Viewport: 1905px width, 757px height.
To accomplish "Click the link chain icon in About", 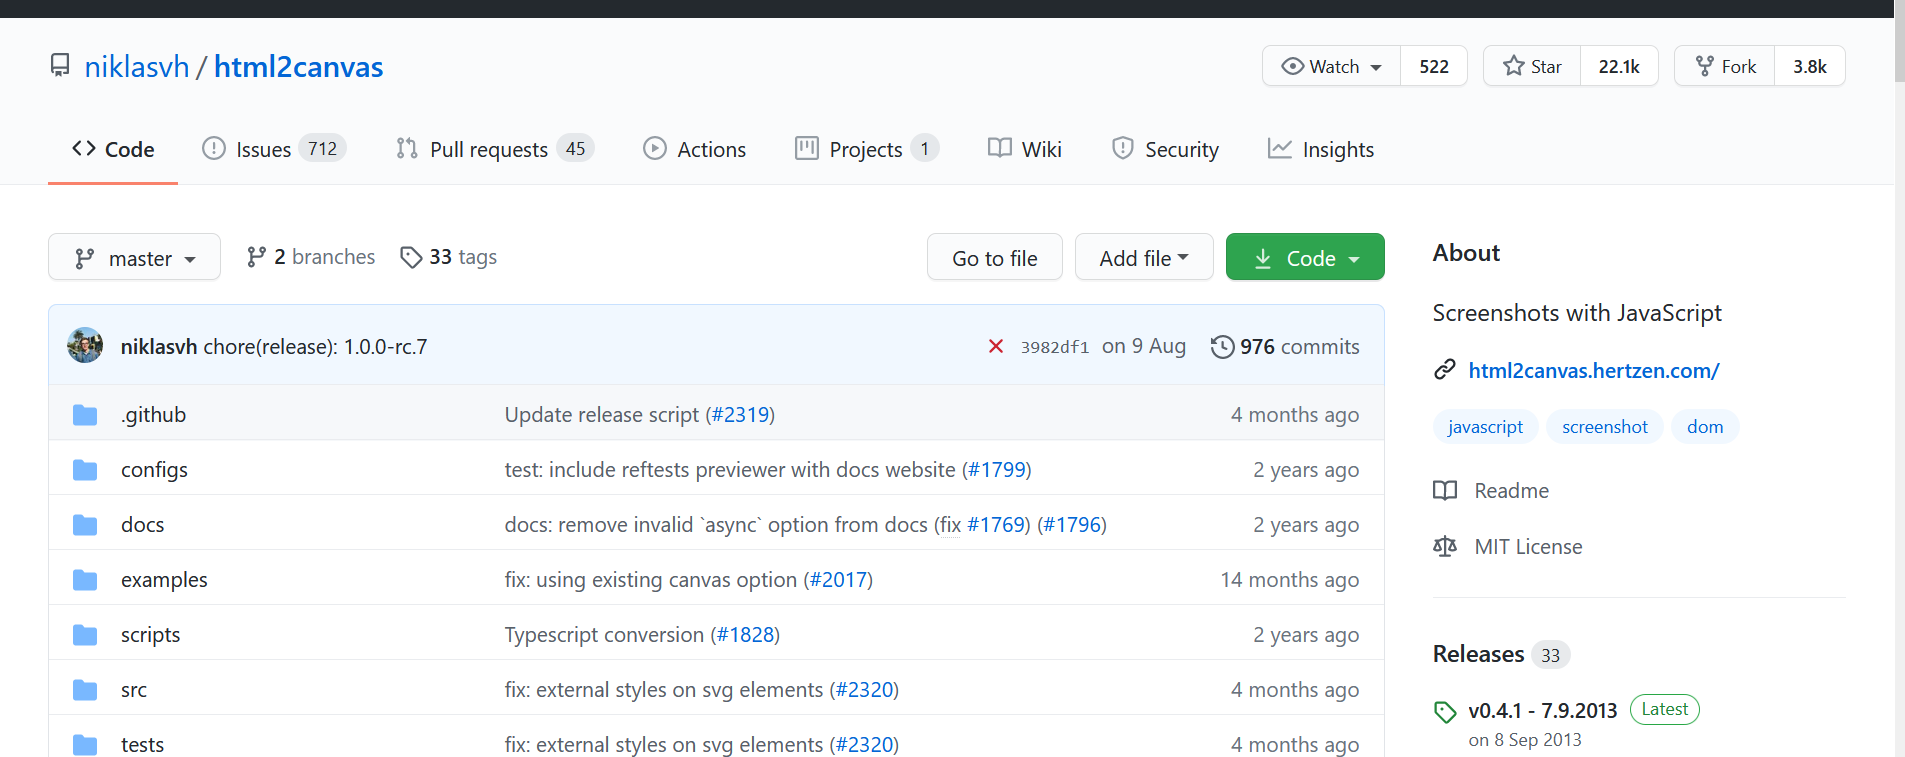I will [1445, 370].
